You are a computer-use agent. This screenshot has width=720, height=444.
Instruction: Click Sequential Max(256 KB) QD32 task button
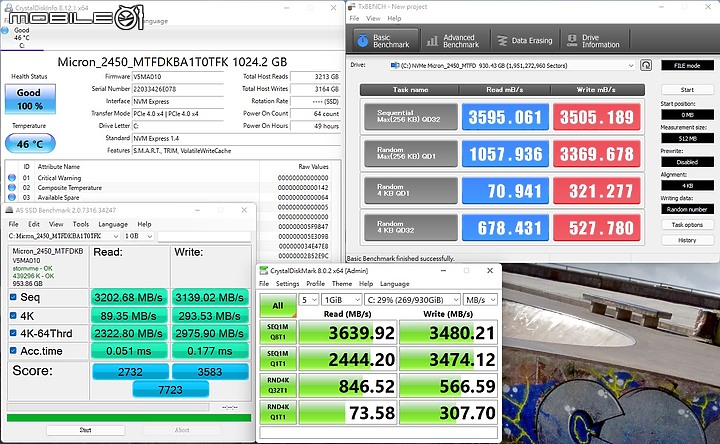[411, 117]
